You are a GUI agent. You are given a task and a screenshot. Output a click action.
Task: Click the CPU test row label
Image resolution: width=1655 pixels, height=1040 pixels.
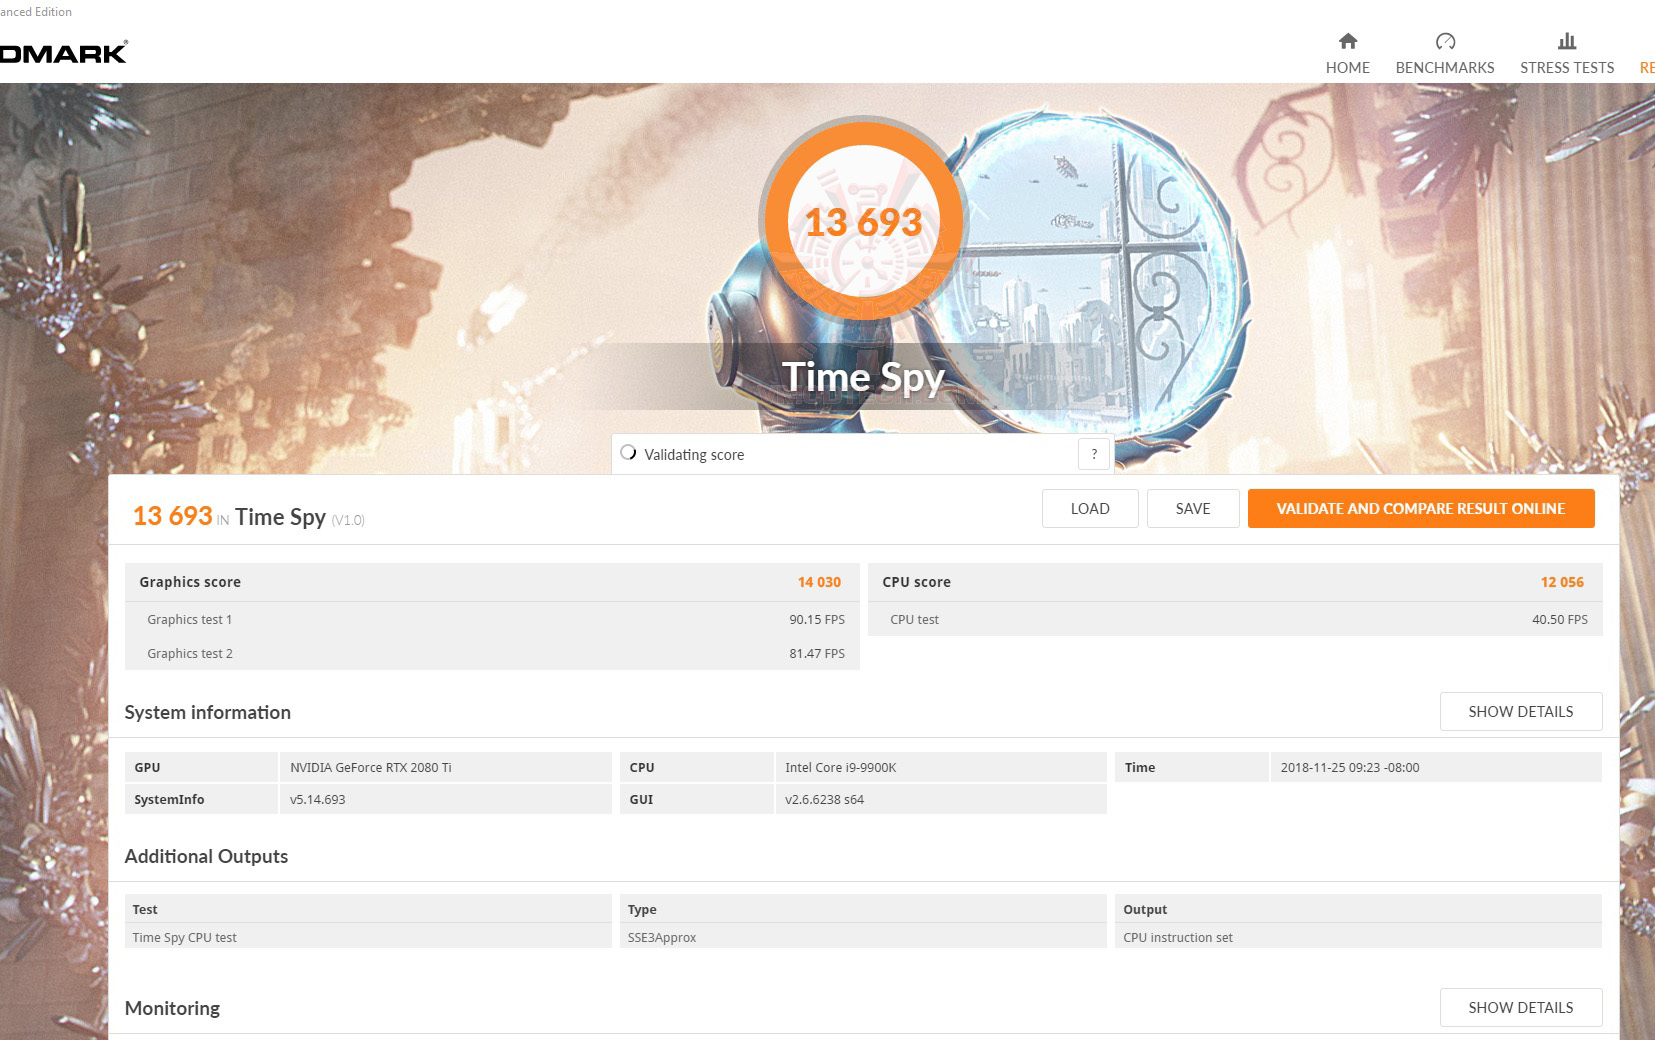[915, 620]
